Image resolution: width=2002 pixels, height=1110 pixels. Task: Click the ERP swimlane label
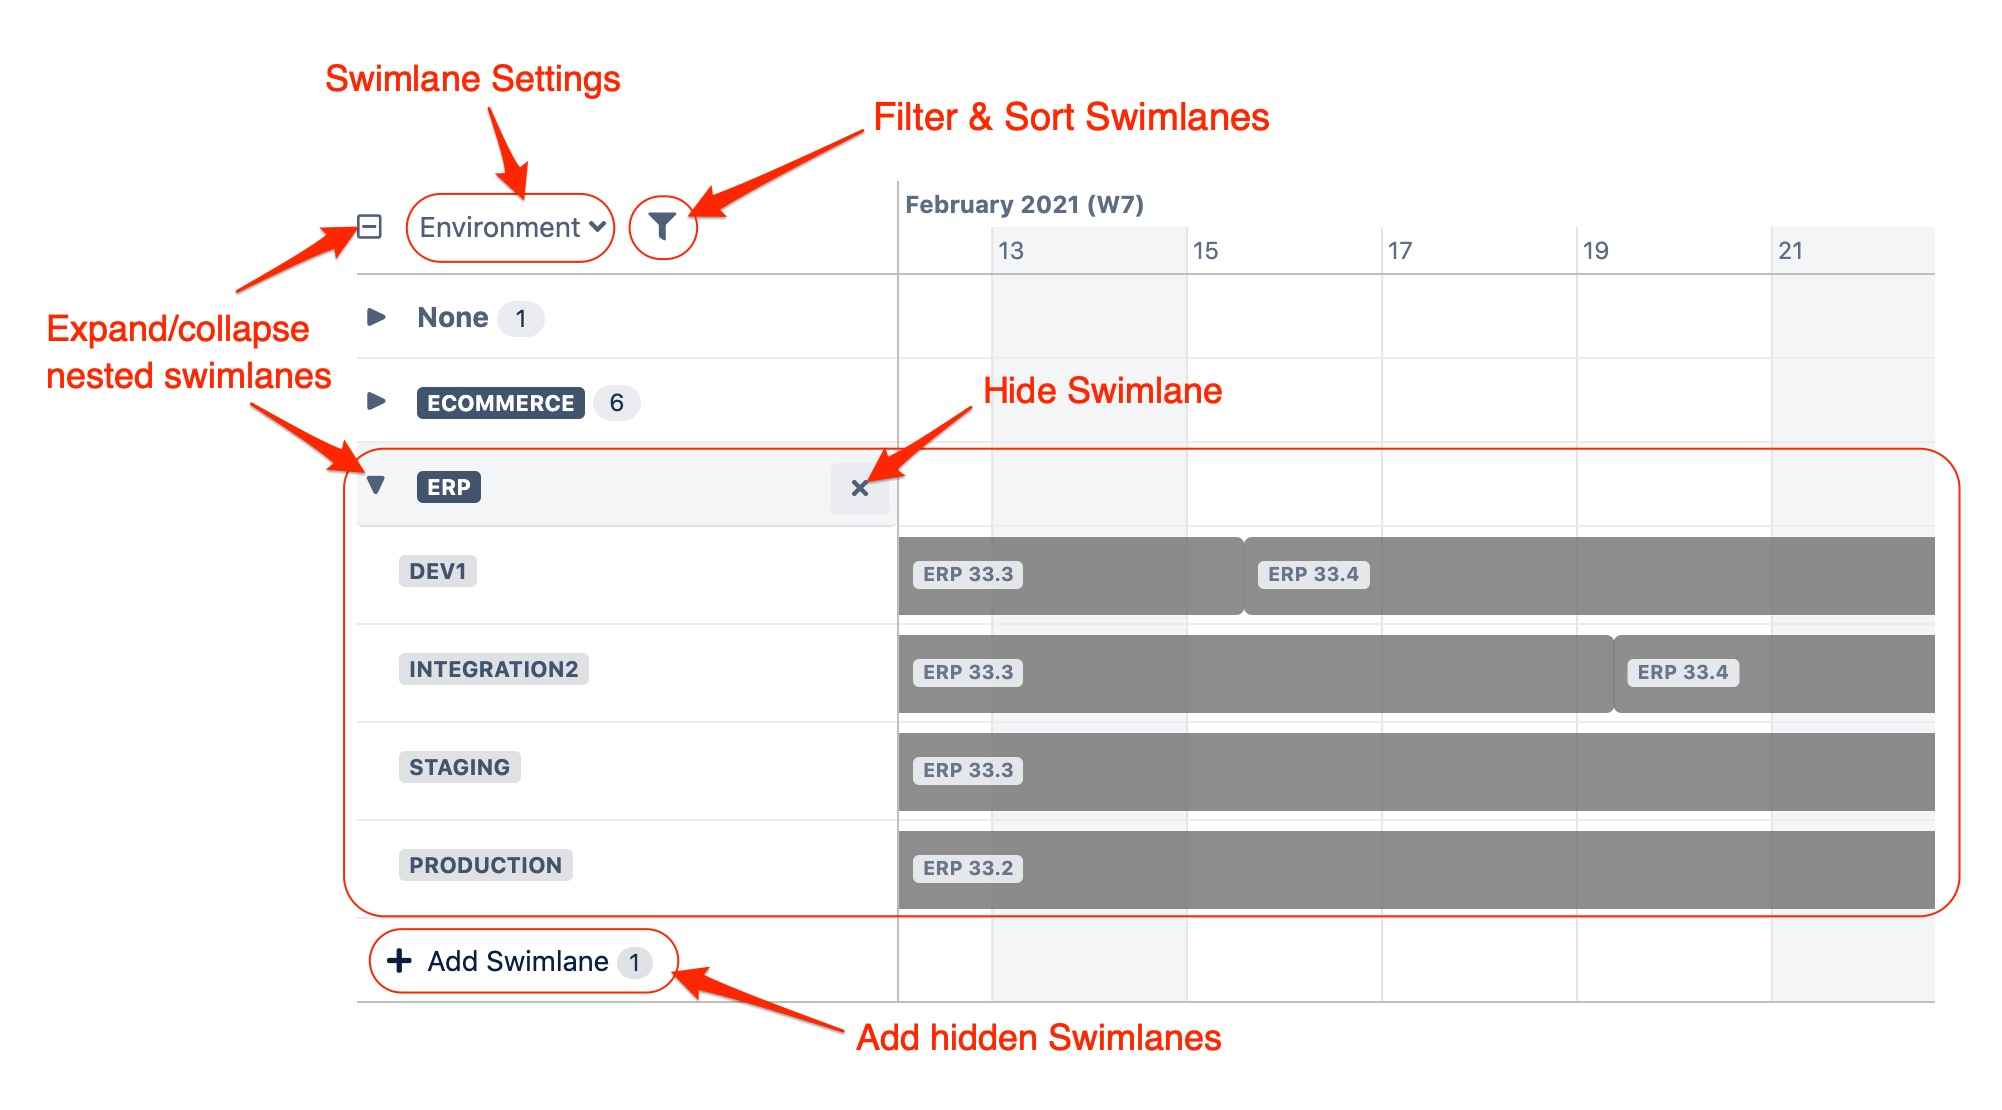448,487
